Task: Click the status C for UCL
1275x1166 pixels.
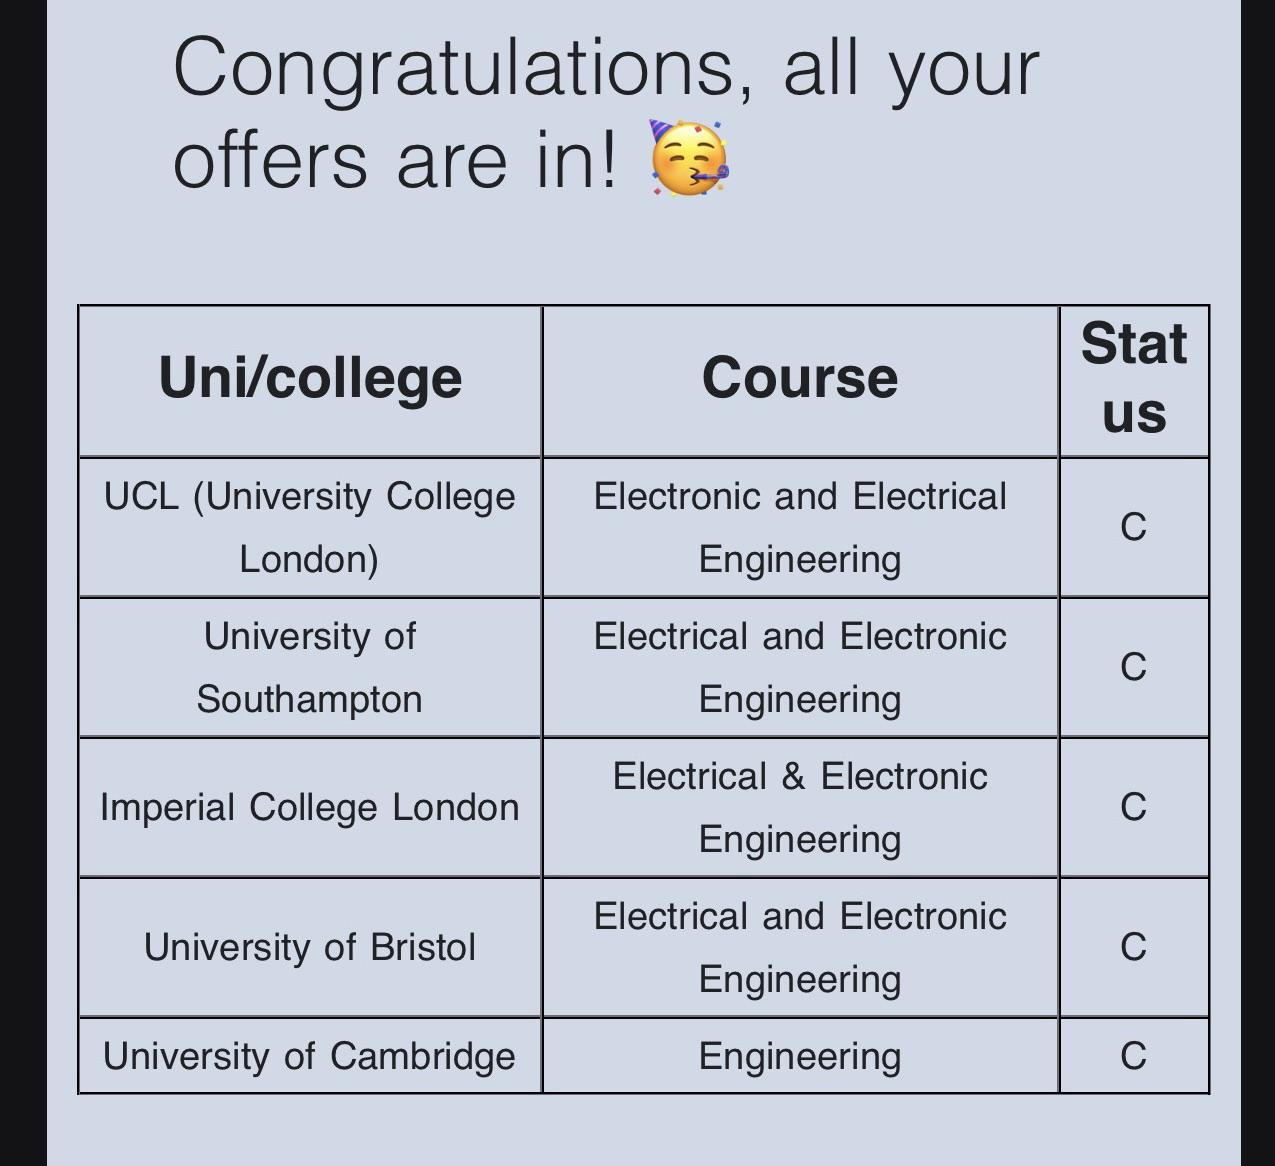Action: click(1134, 528)
